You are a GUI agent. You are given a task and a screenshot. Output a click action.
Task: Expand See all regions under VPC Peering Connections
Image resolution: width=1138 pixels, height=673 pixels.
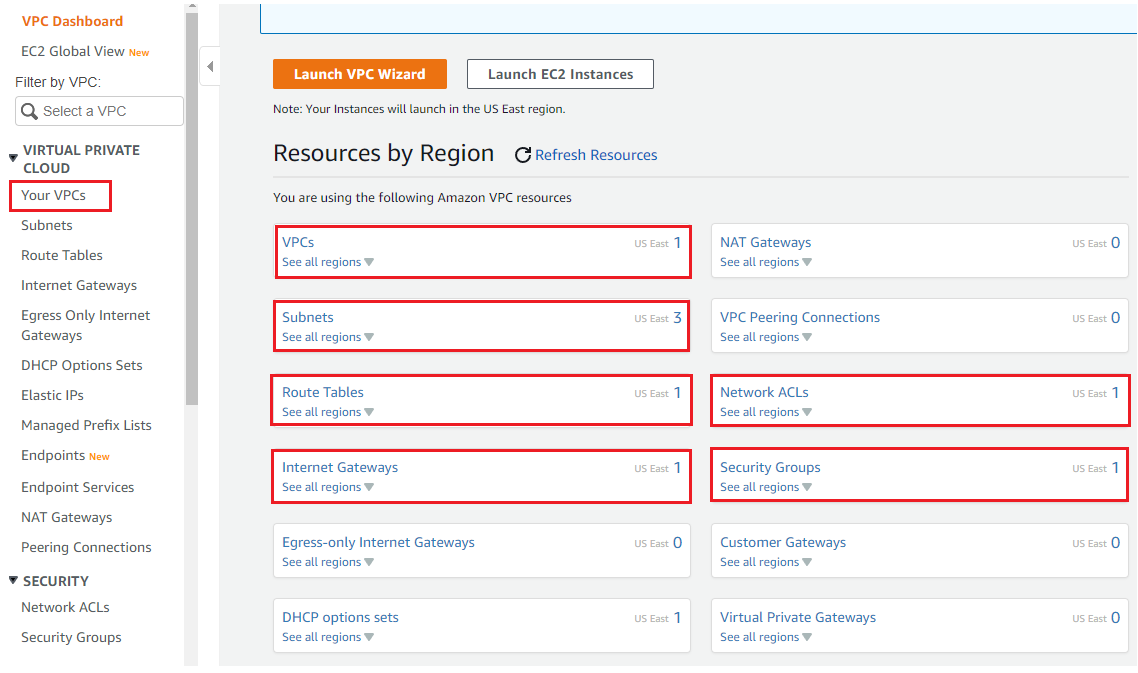[x=766, y=337]
